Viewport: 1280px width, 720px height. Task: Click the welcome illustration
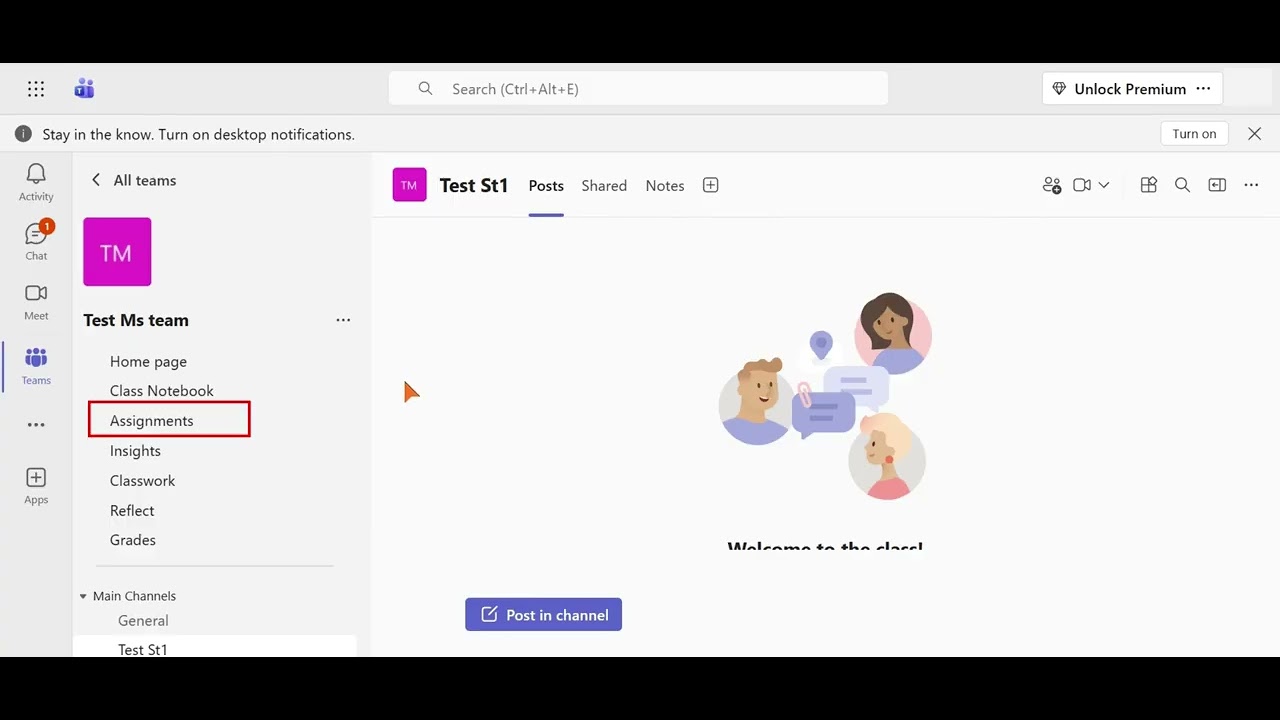click(x=825, y=396)
